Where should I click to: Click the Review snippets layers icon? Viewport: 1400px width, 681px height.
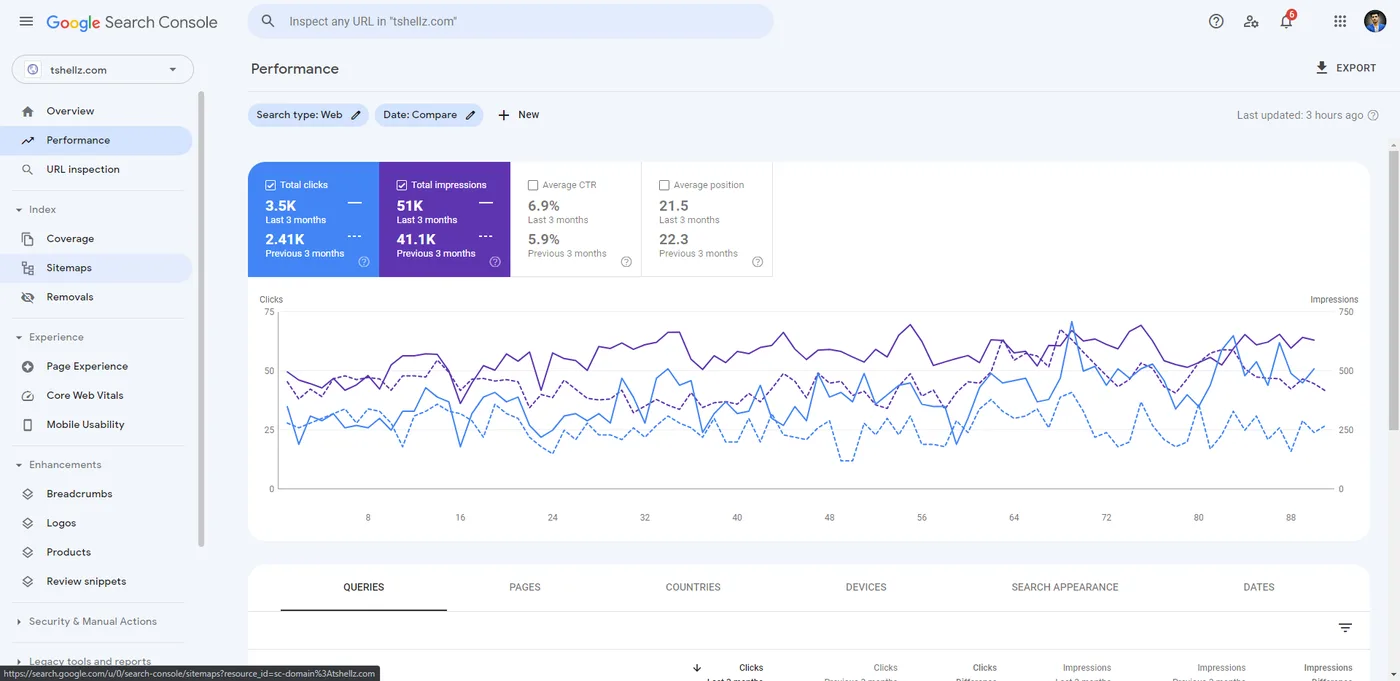tap(27, 581)
